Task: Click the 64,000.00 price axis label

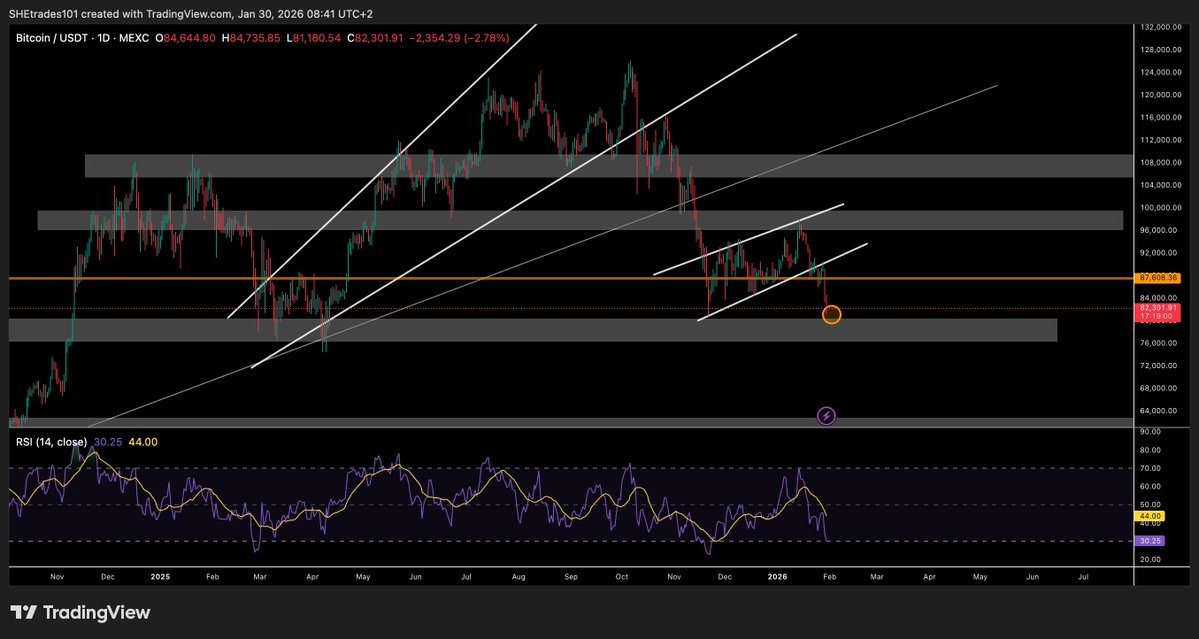Action: (1160, 410)
